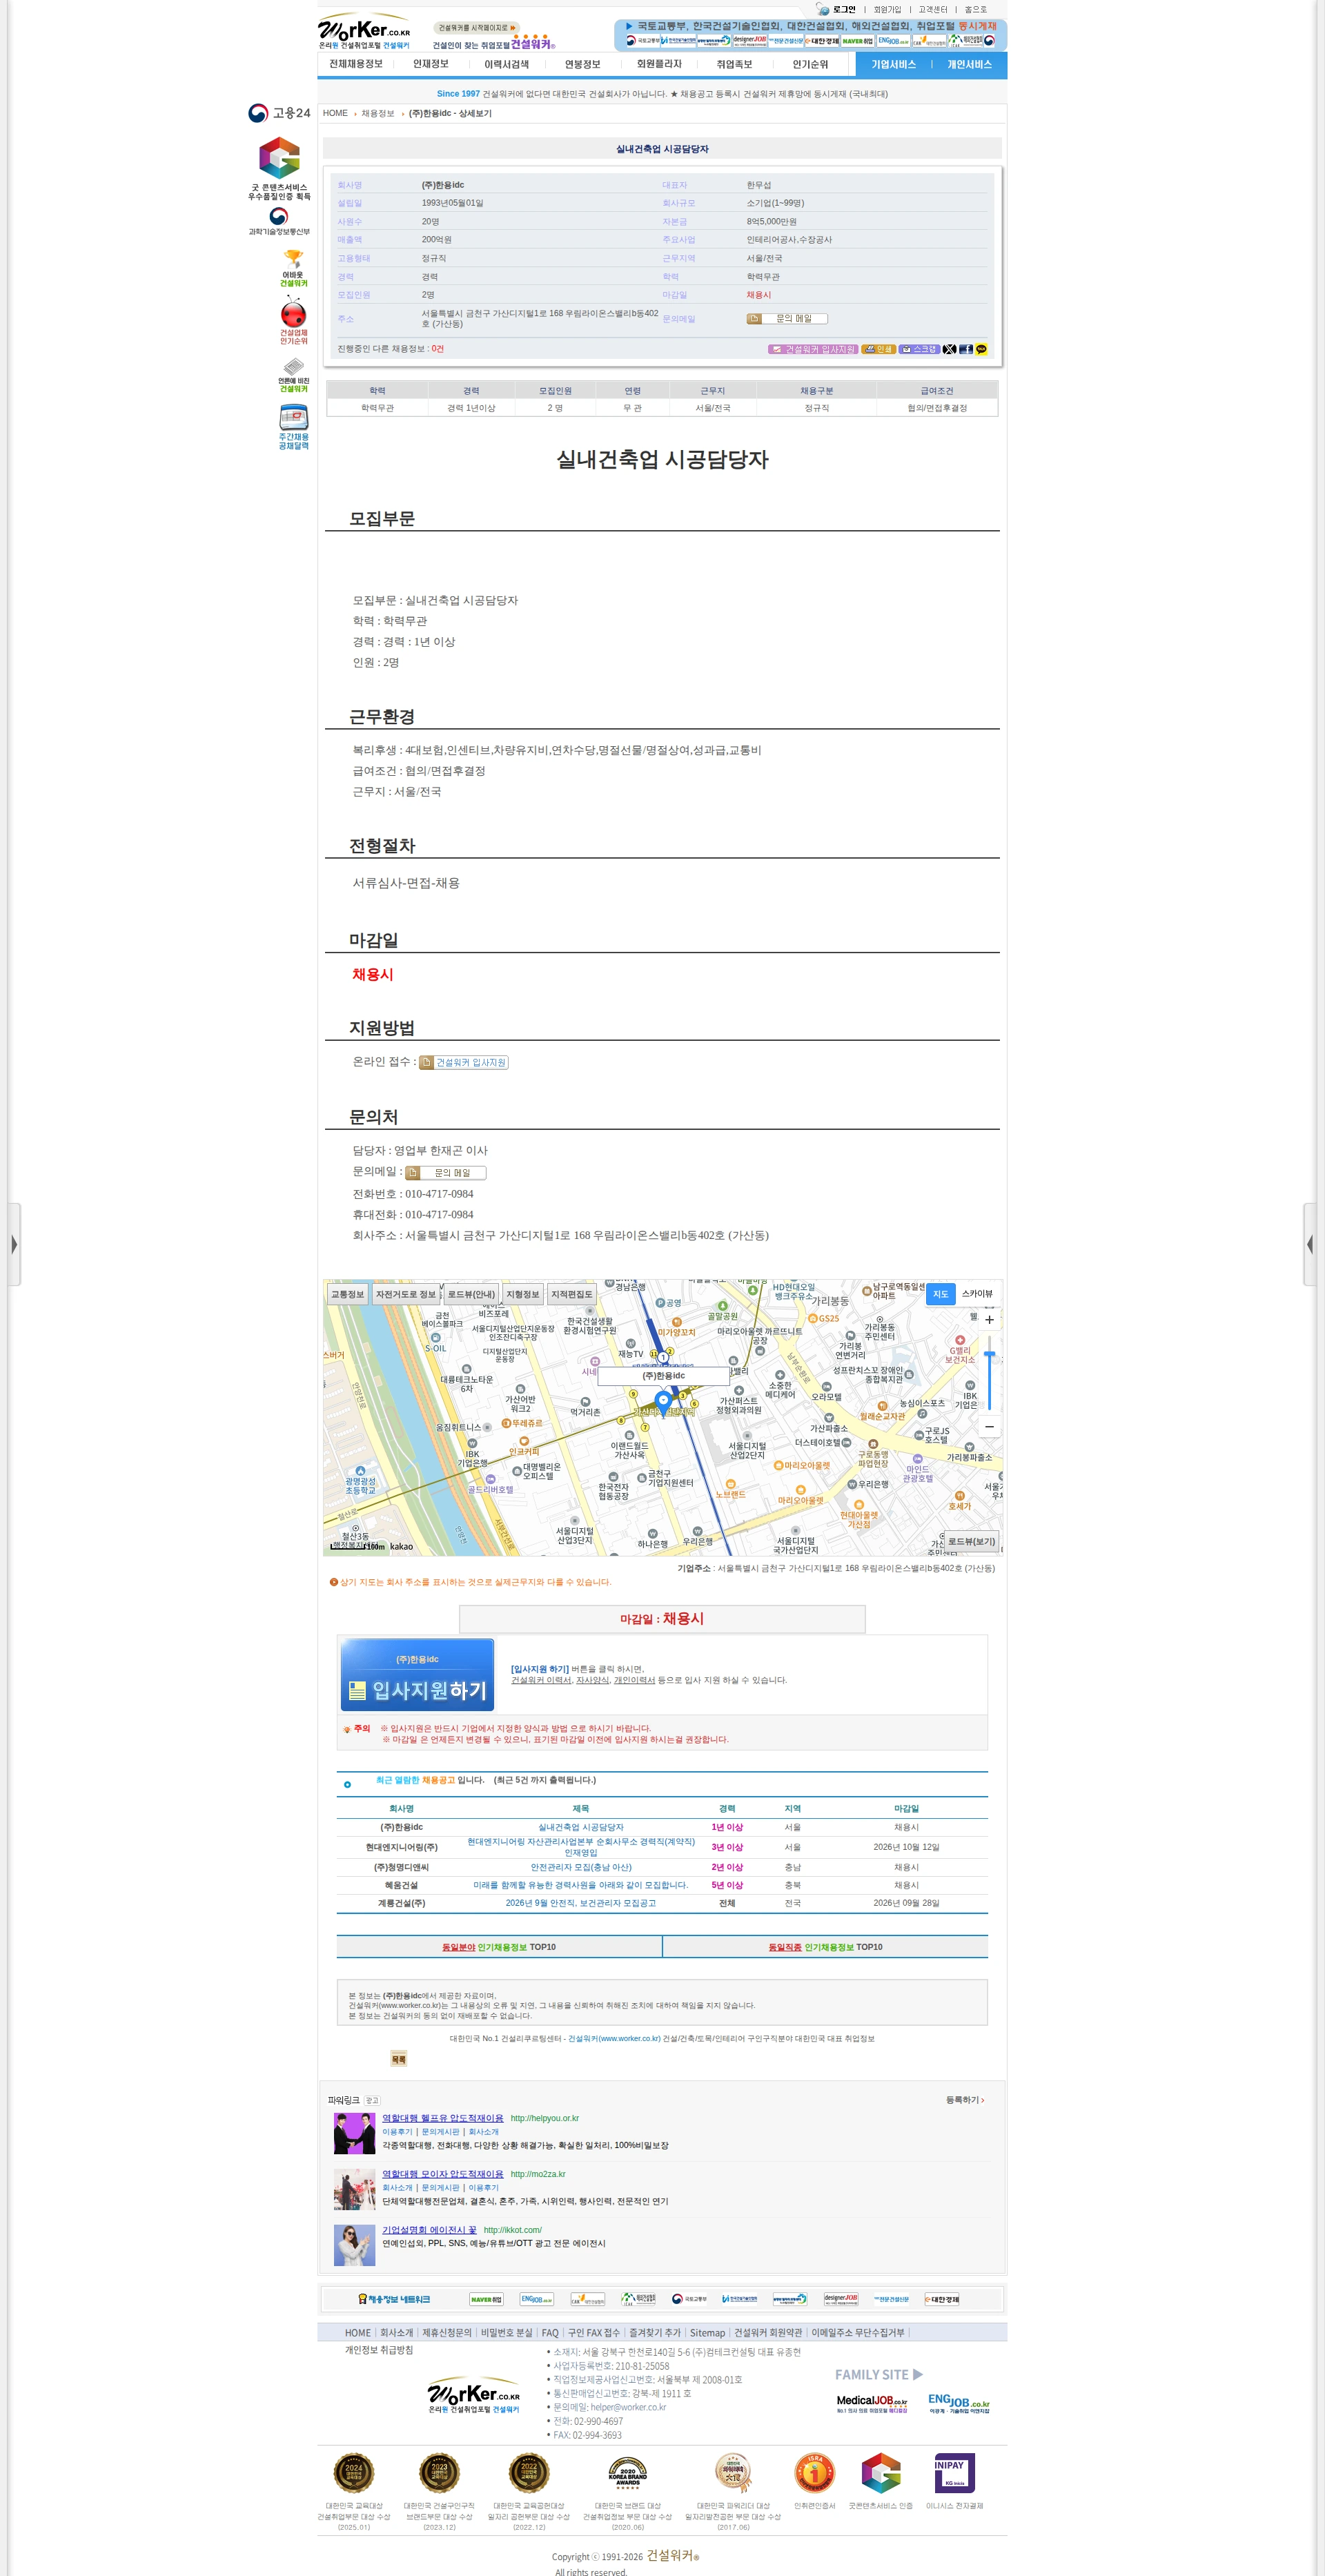
Task: Click 건설워커 입사지원 button under 지원방법
Action: coord(463,1062)
